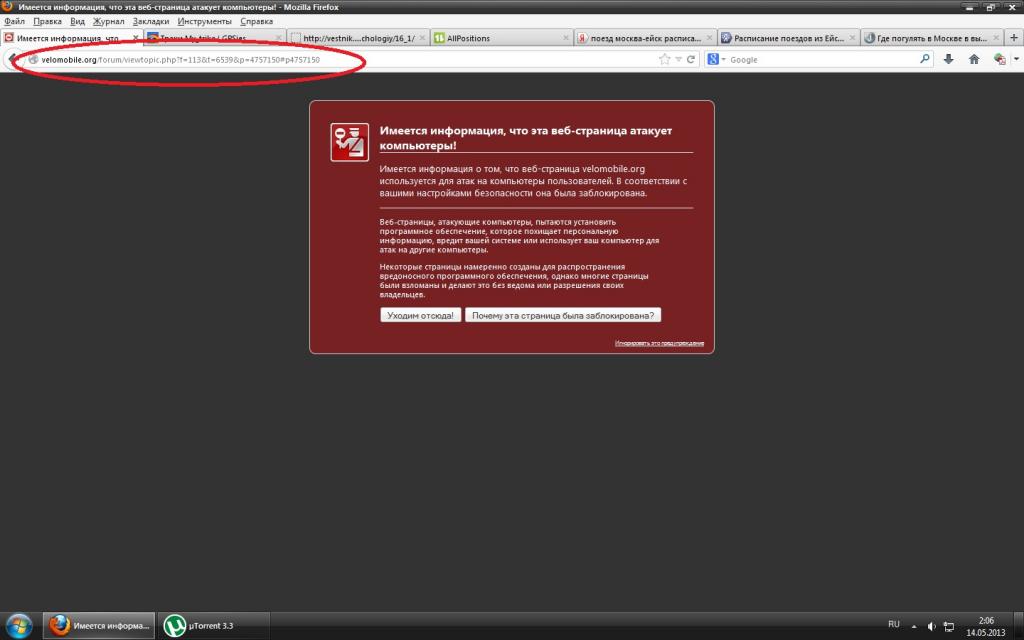
Task: Click the volume speaker tray icon
Action: tap(931, 626)
